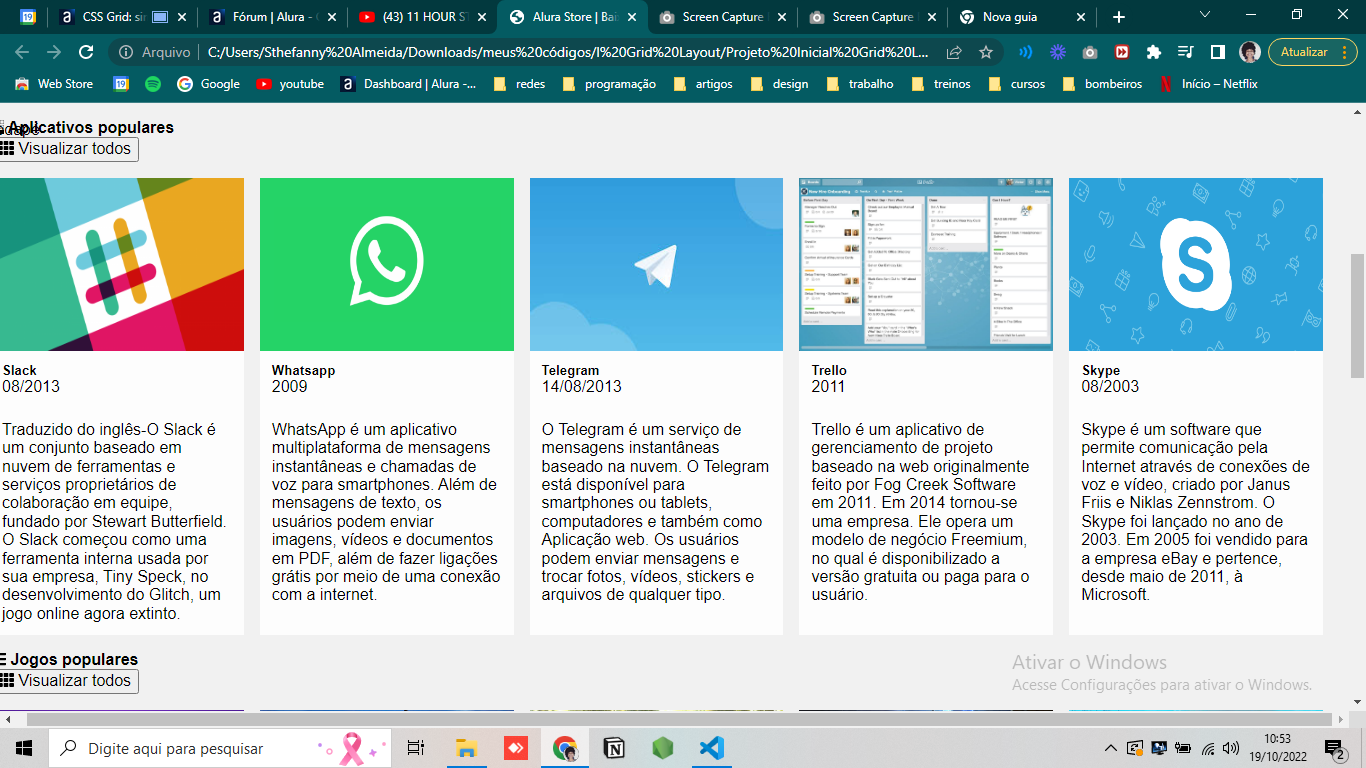Open the volume control in tray
The height and width of the screenshot is (768, 1366).
coord(1230,748)
